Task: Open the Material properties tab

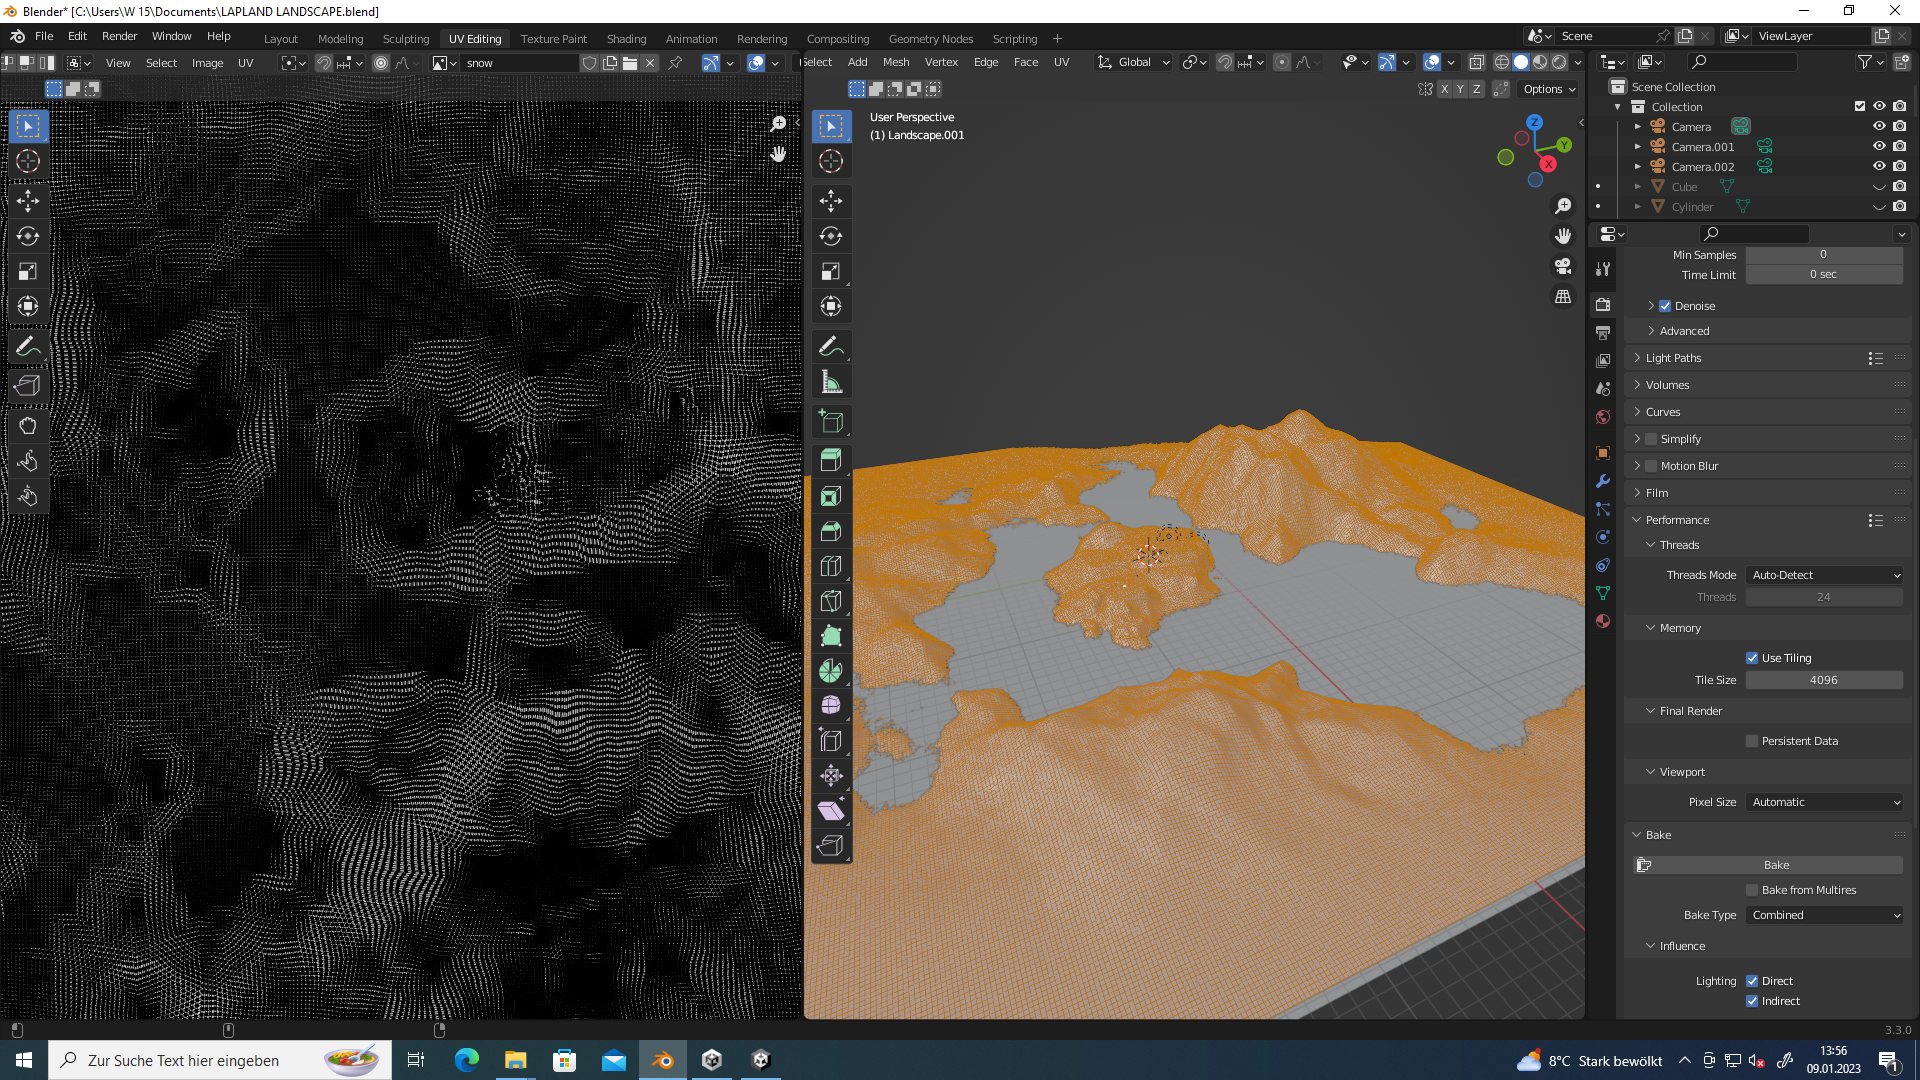Action: pyautogui.click(x=1603, y=621)
